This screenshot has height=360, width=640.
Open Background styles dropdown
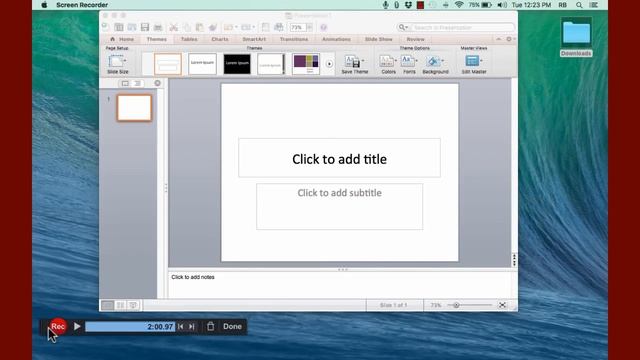(436, 64)
